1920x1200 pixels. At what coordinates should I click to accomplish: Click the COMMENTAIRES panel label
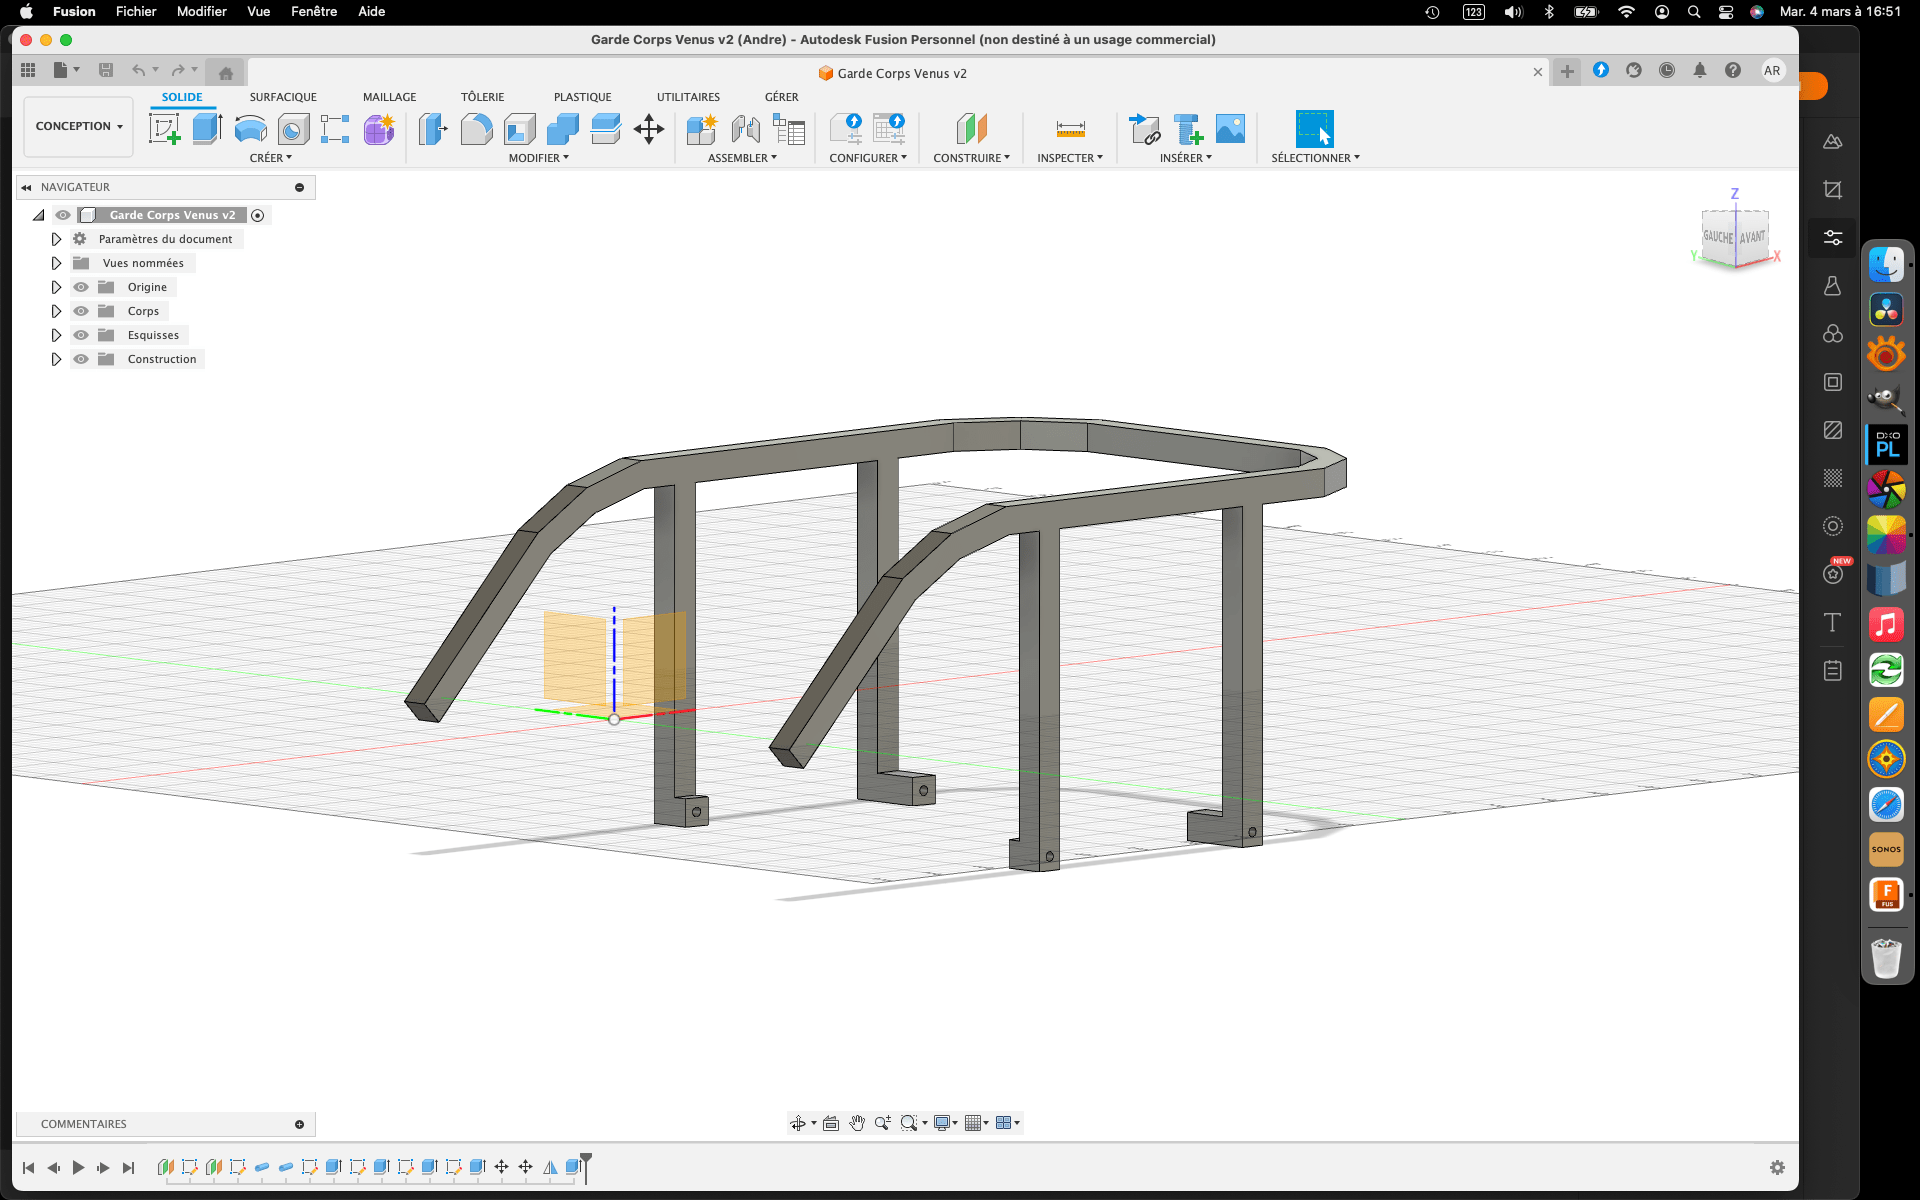[x=84, y=1124]
